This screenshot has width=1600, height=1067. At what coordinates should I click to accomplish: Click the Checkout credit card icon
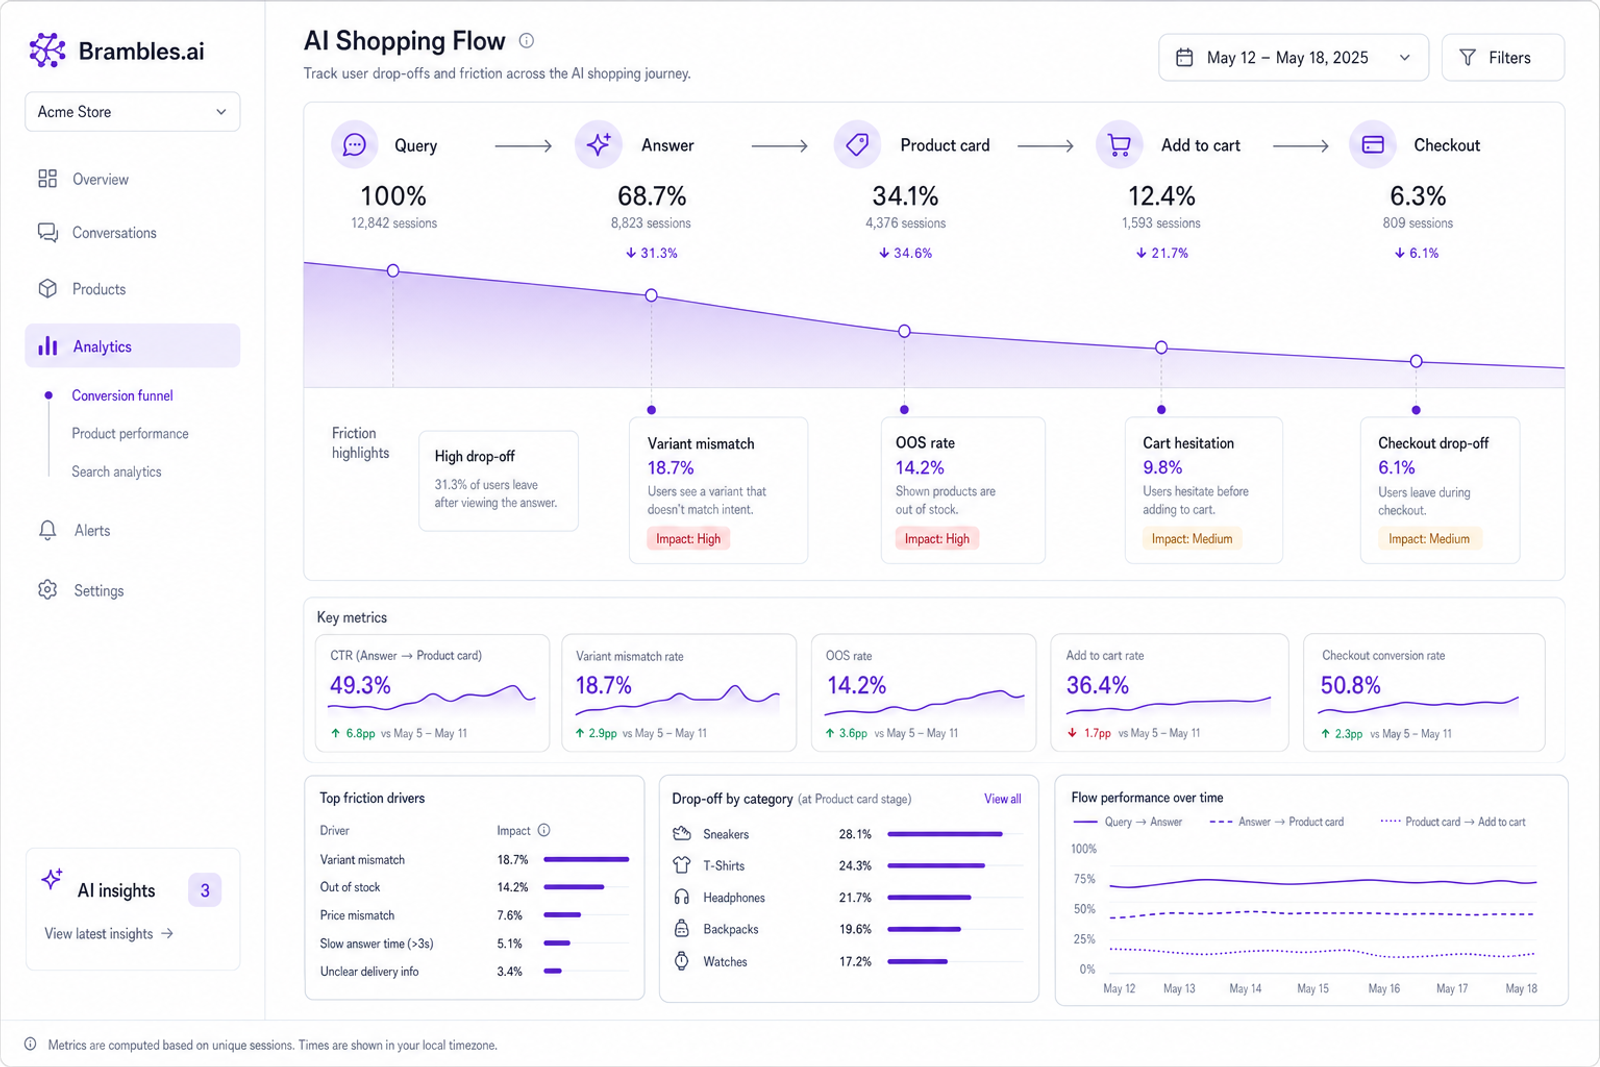click(x=1373, y=145)
